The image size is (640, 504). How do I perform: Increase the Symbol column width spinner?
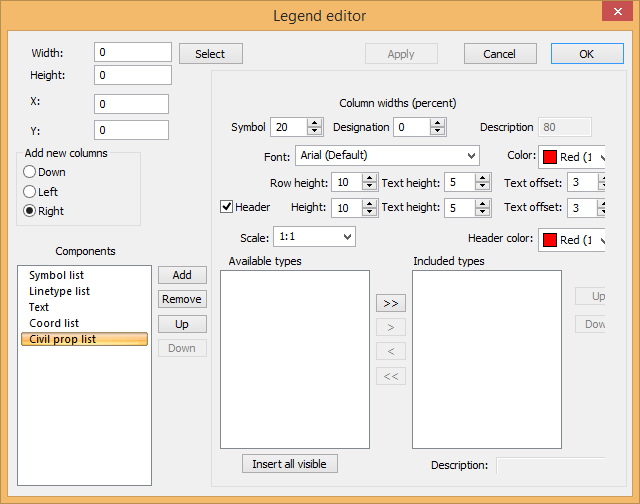point(315,123)
